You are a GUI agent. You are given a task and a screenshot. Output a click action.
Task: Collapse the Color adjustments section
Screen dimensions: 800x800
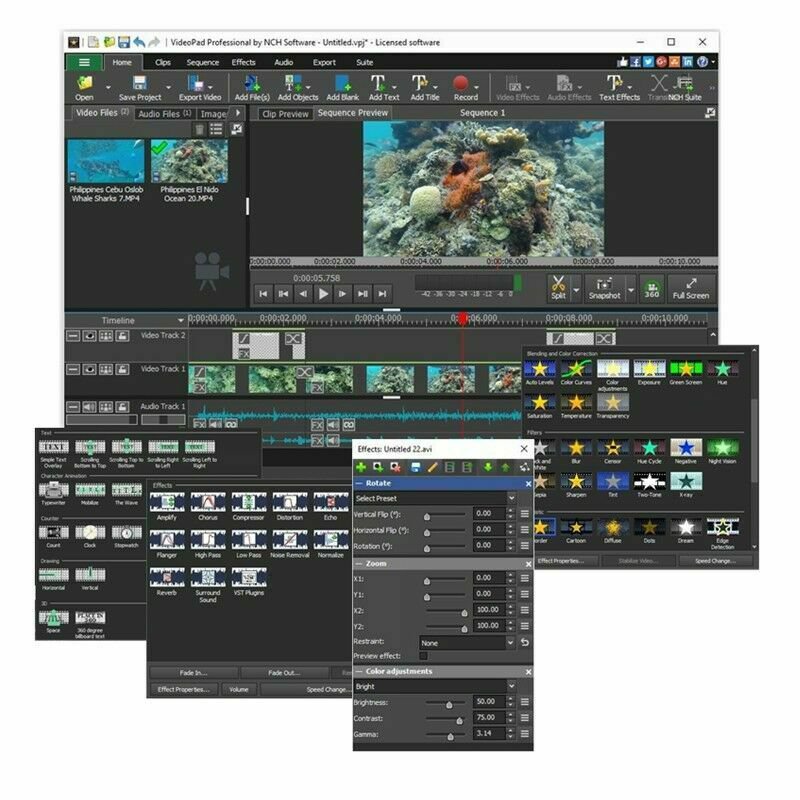359,671
